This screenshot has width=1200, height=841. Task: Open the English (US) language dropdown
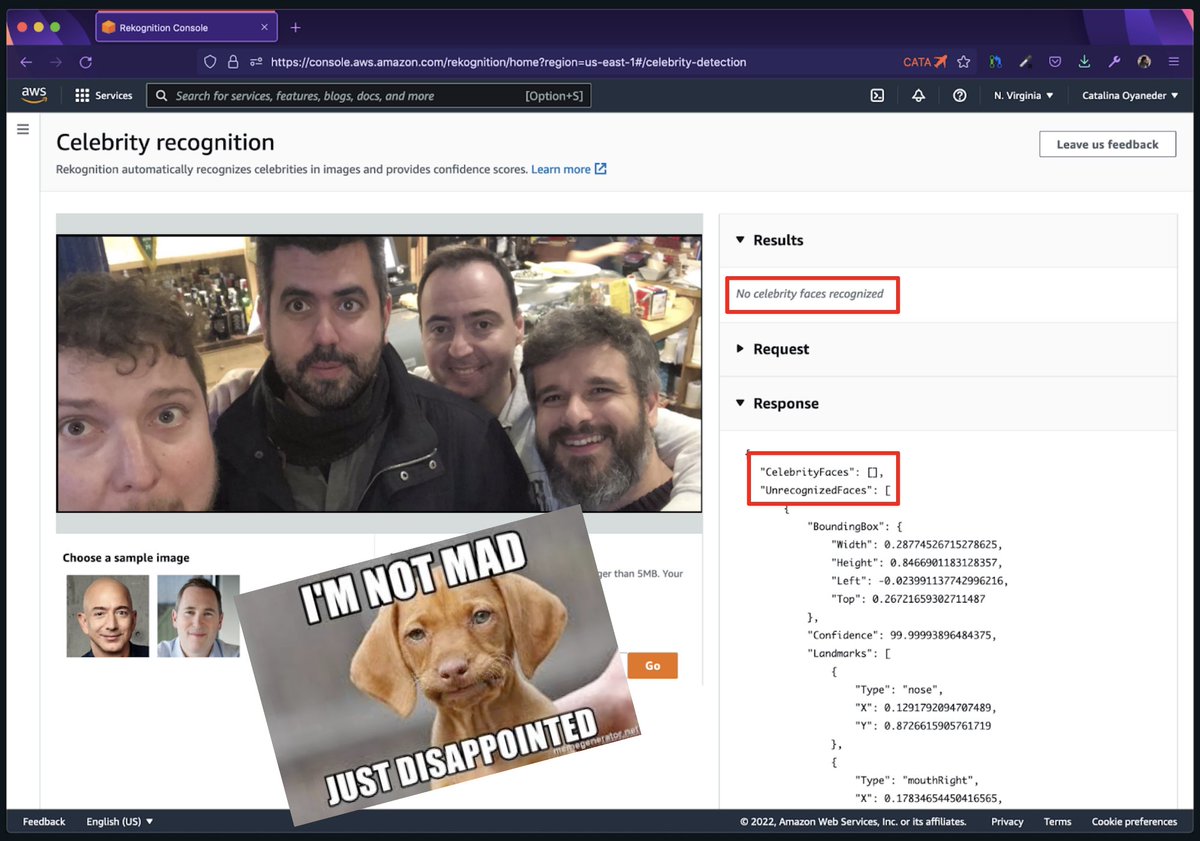tap(118, 821)
